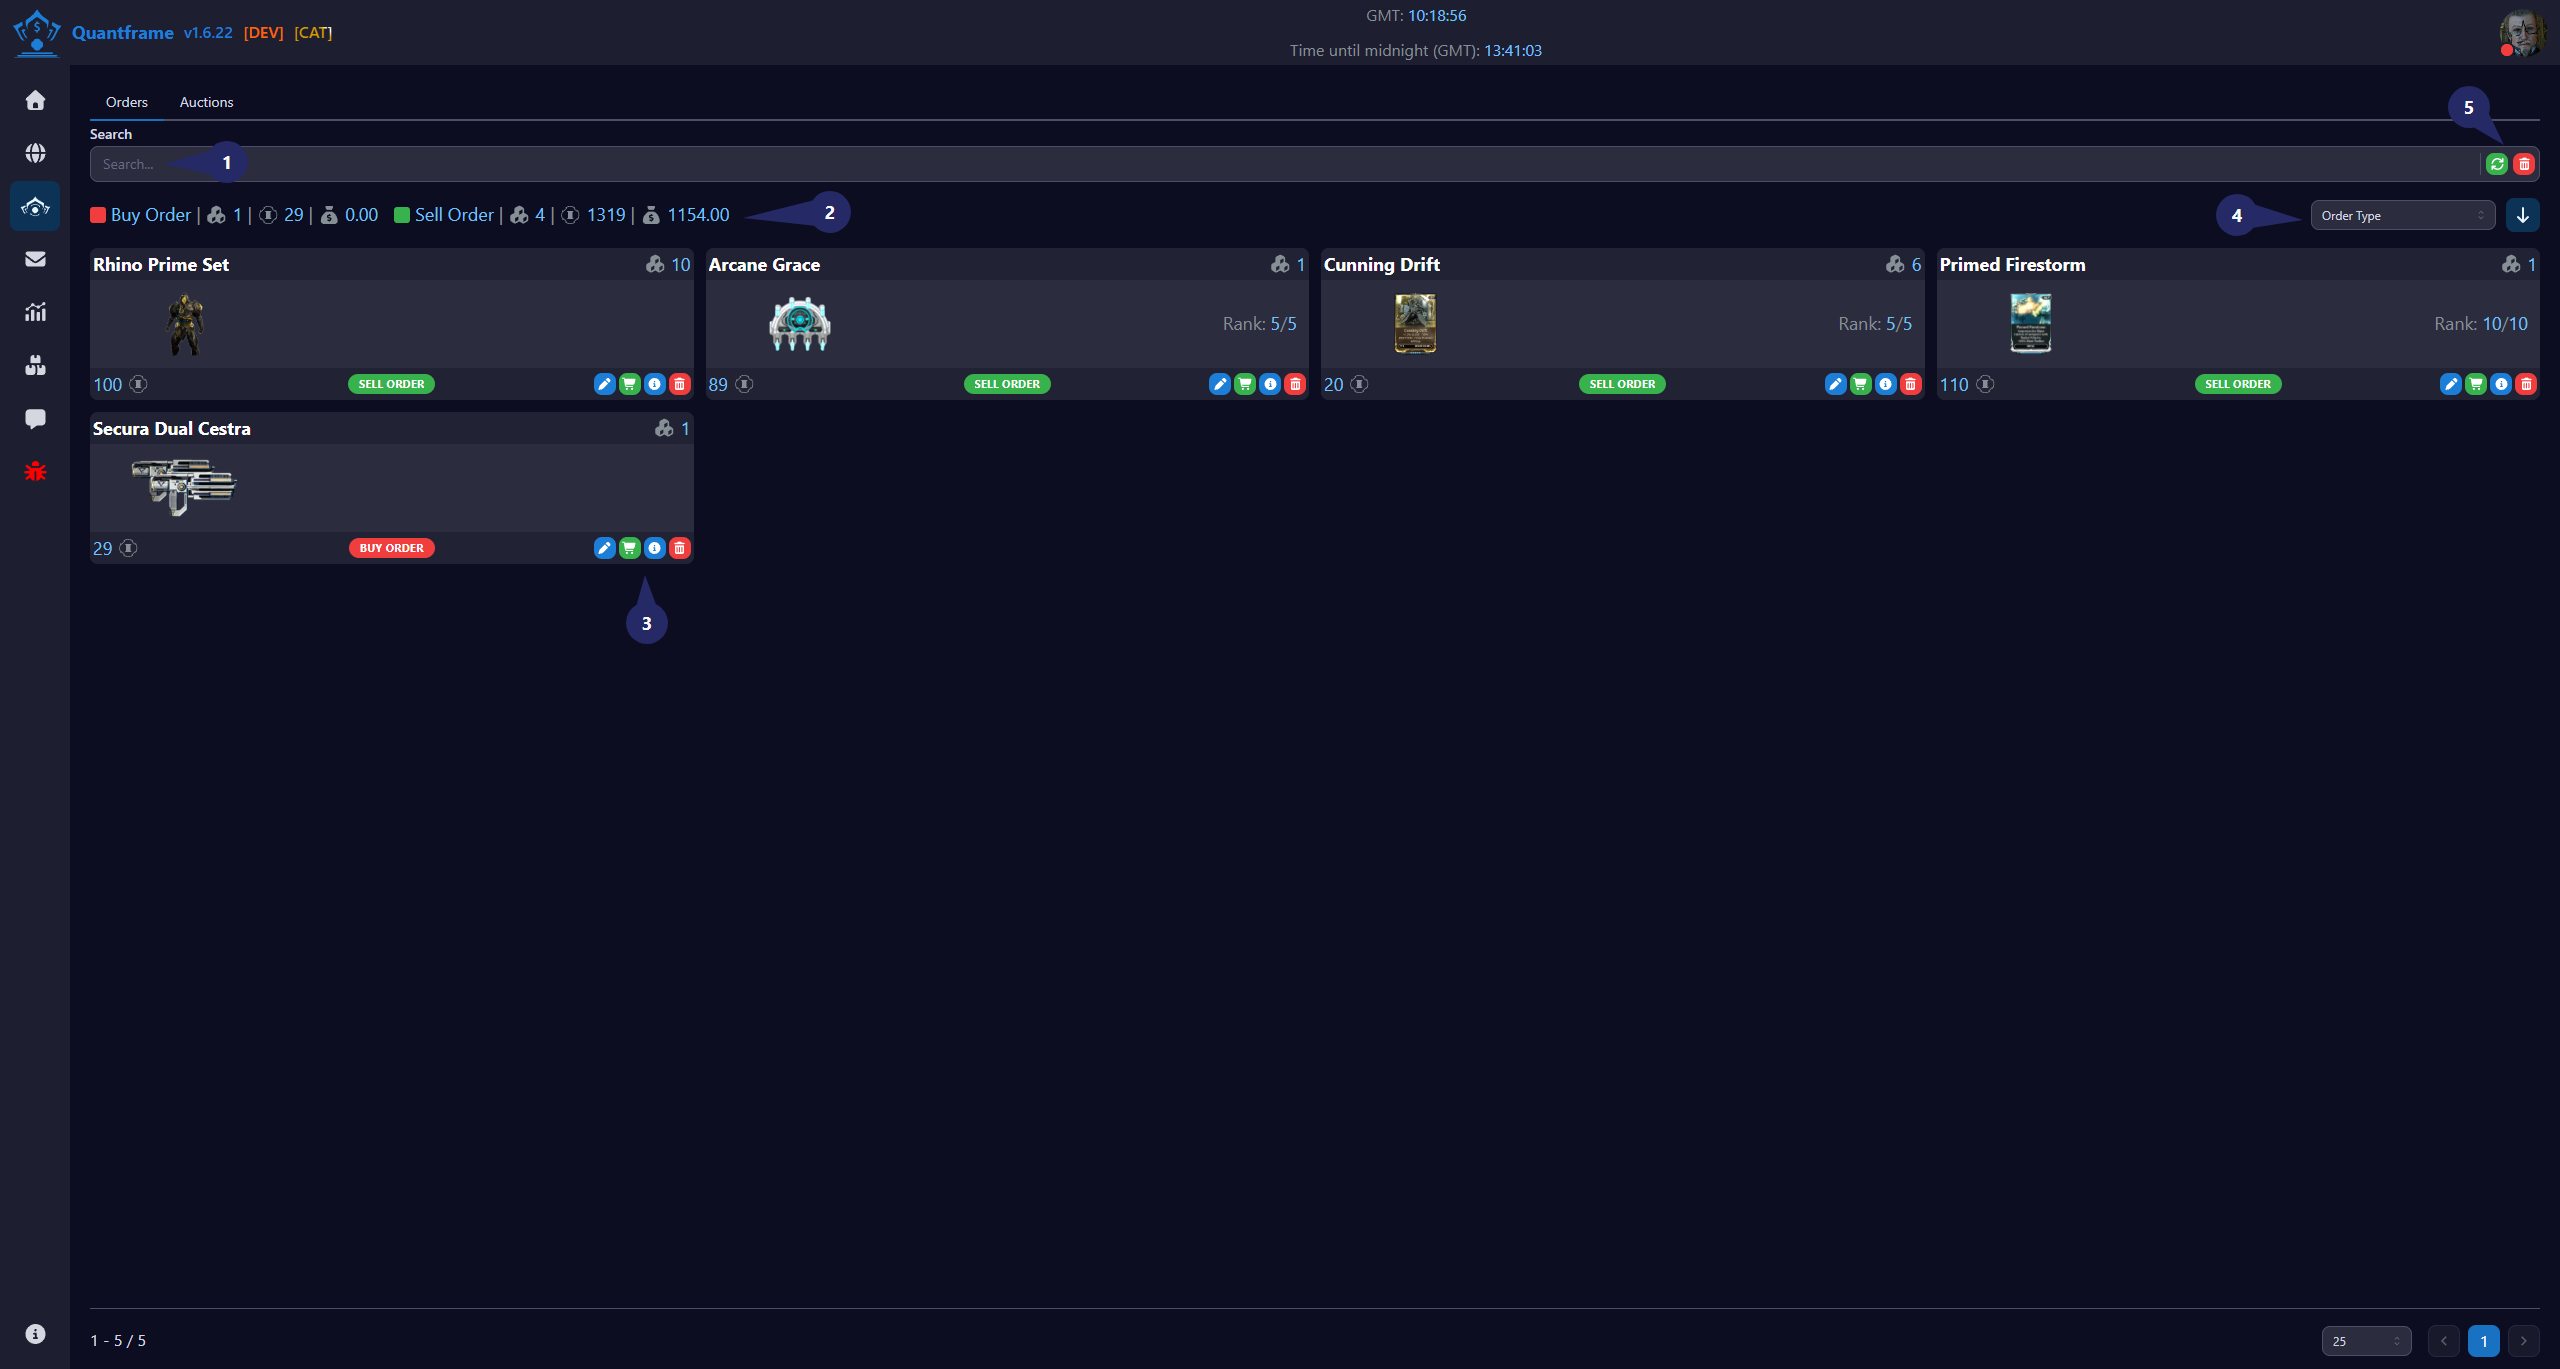
Task: Click the Cunning Drift mod image
Action: point(1415,323)
